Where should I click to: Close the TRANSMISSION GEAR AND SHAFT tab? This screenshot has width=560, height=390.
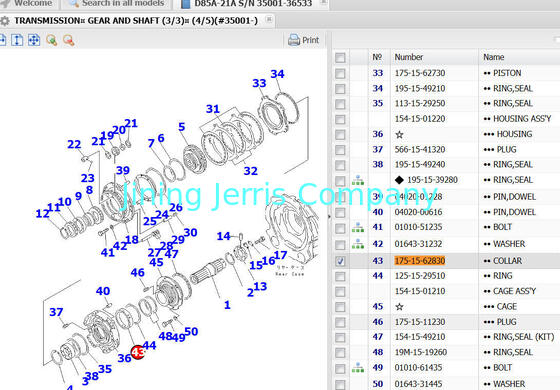pos(269,19)
